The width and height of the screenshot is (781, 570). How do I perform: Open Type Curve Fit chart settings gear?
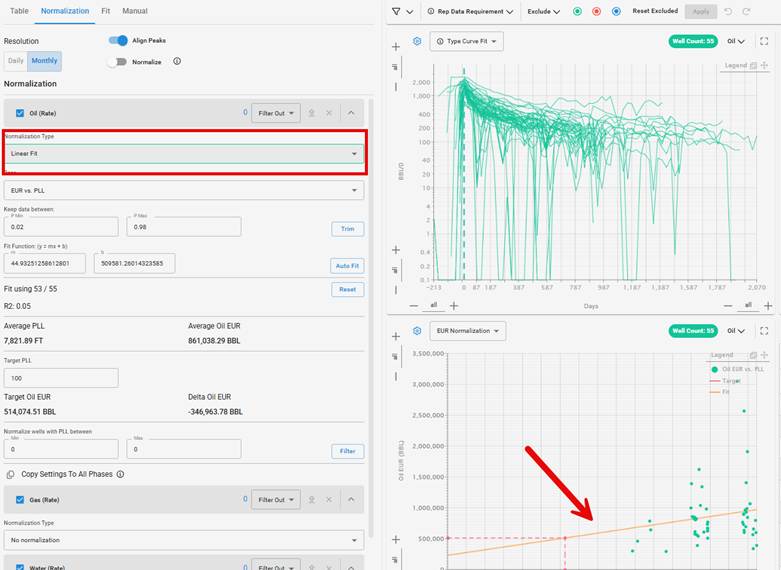pyautogui.click(x=417, y=42)
